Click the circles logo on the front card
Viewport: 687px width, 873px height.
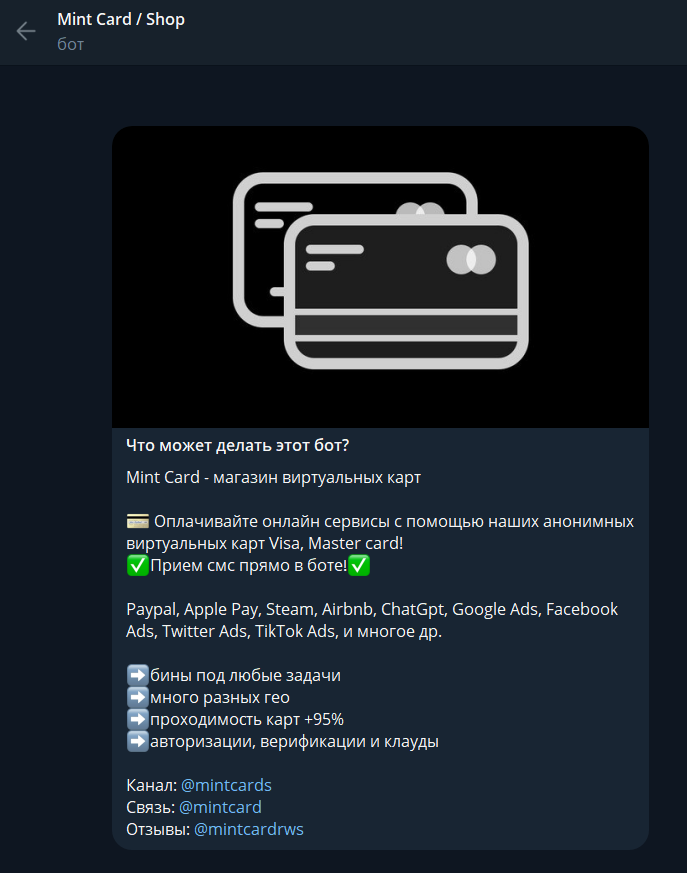tap(471, 259)
